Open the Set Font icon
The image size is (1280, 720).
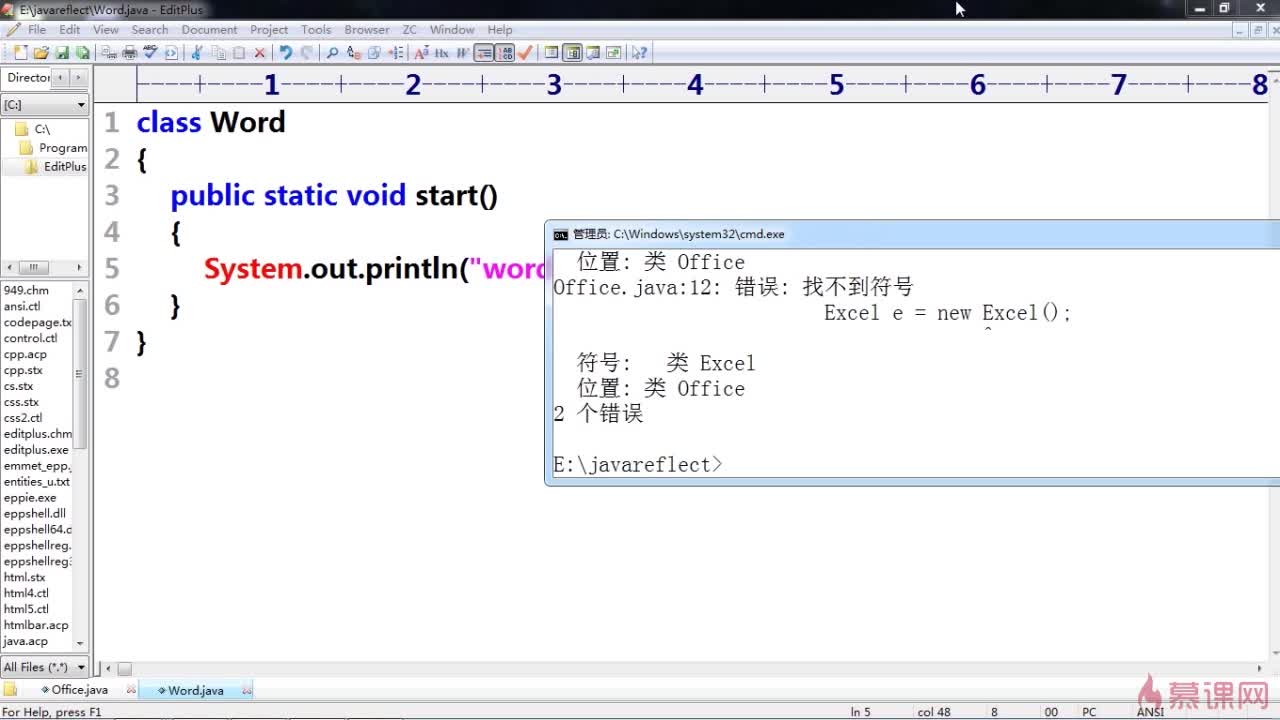click(422, 52)
